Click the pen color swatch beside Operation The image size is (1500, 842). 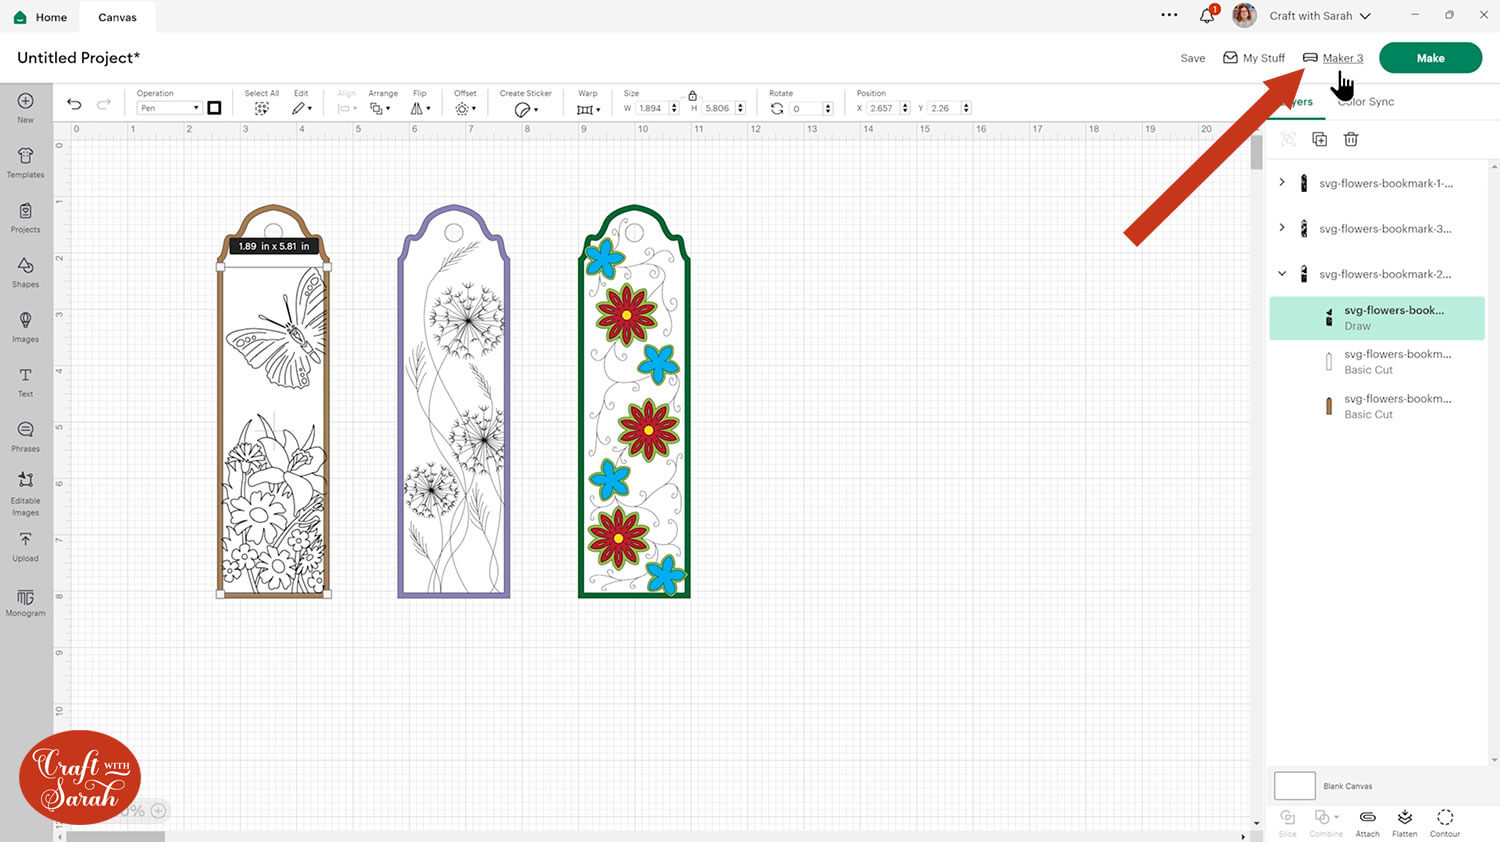[214, 108]
